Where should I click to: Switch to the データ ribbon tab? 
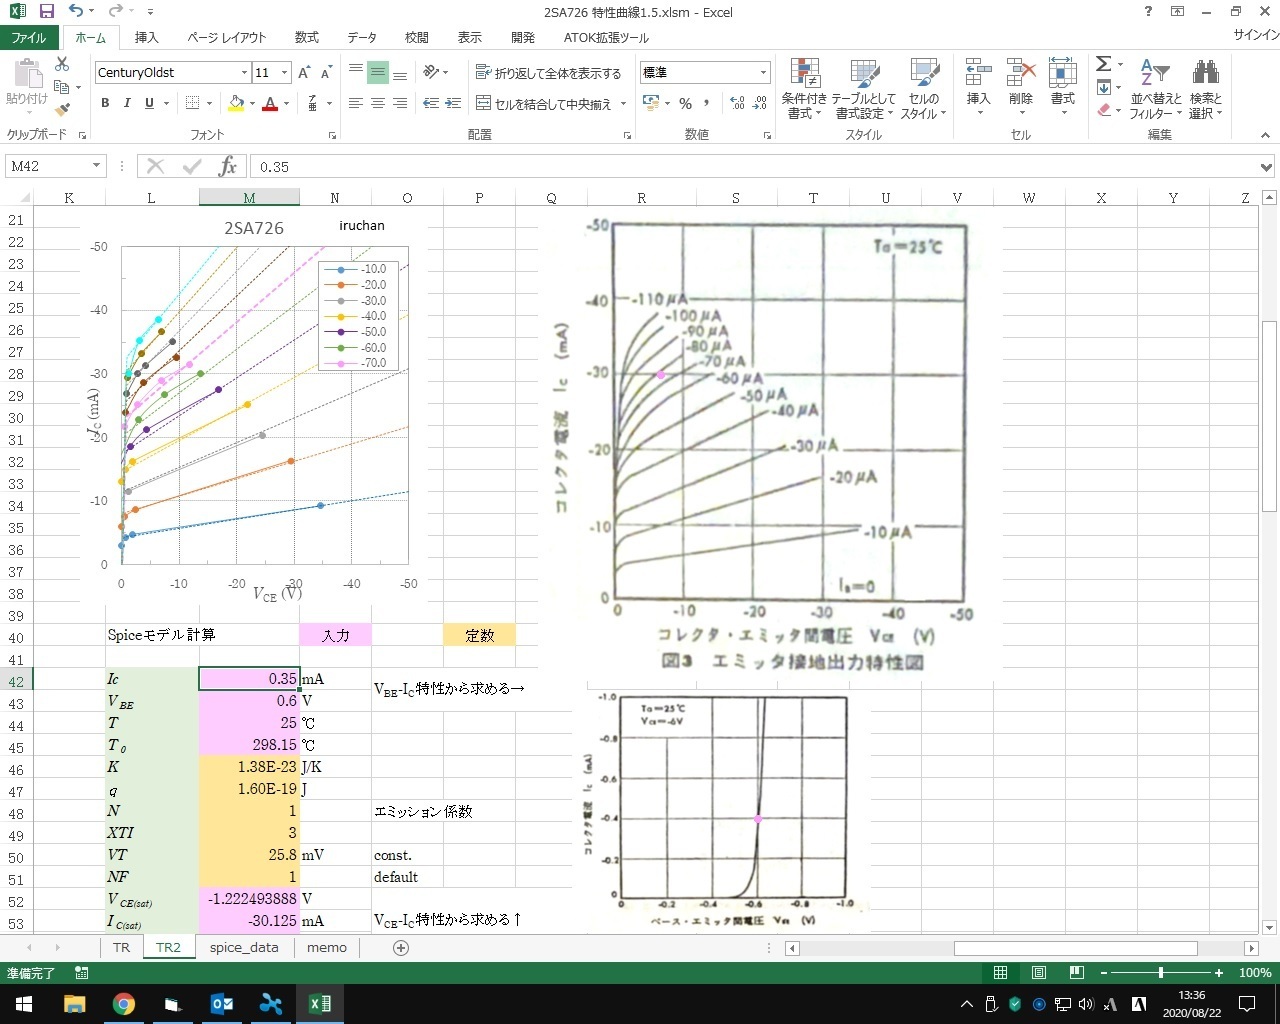(362, 37)
